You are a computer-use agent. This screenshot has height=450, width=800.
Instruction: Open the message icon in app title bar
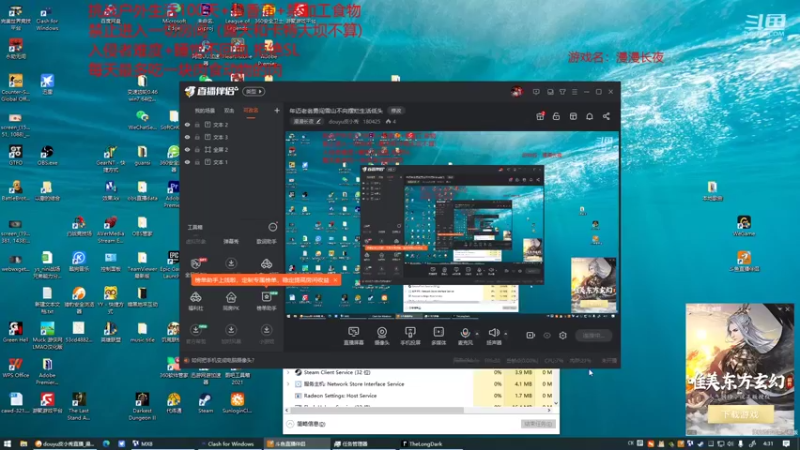[536, 92]
